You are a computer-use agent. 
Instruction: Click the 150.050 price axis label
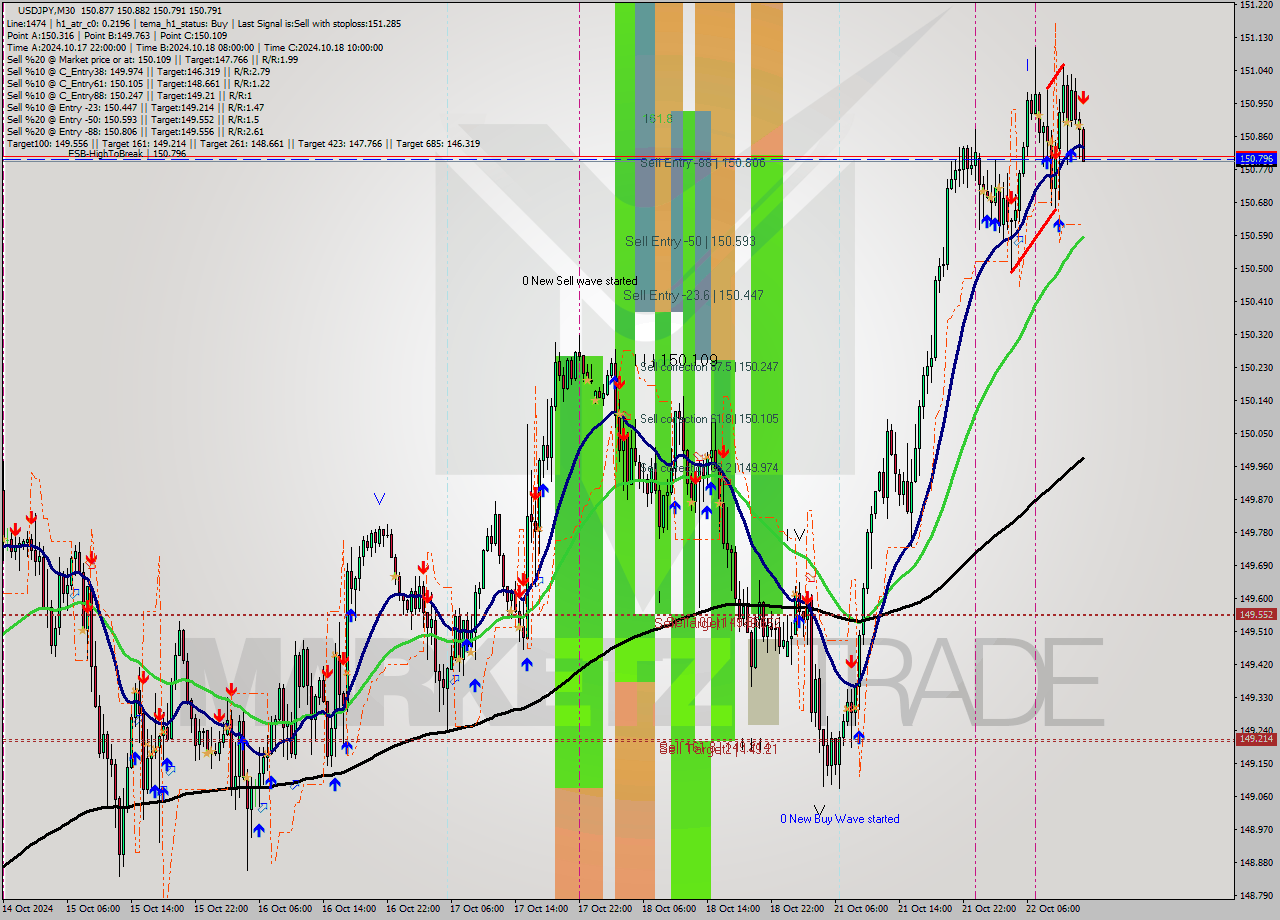[1256, 433]
